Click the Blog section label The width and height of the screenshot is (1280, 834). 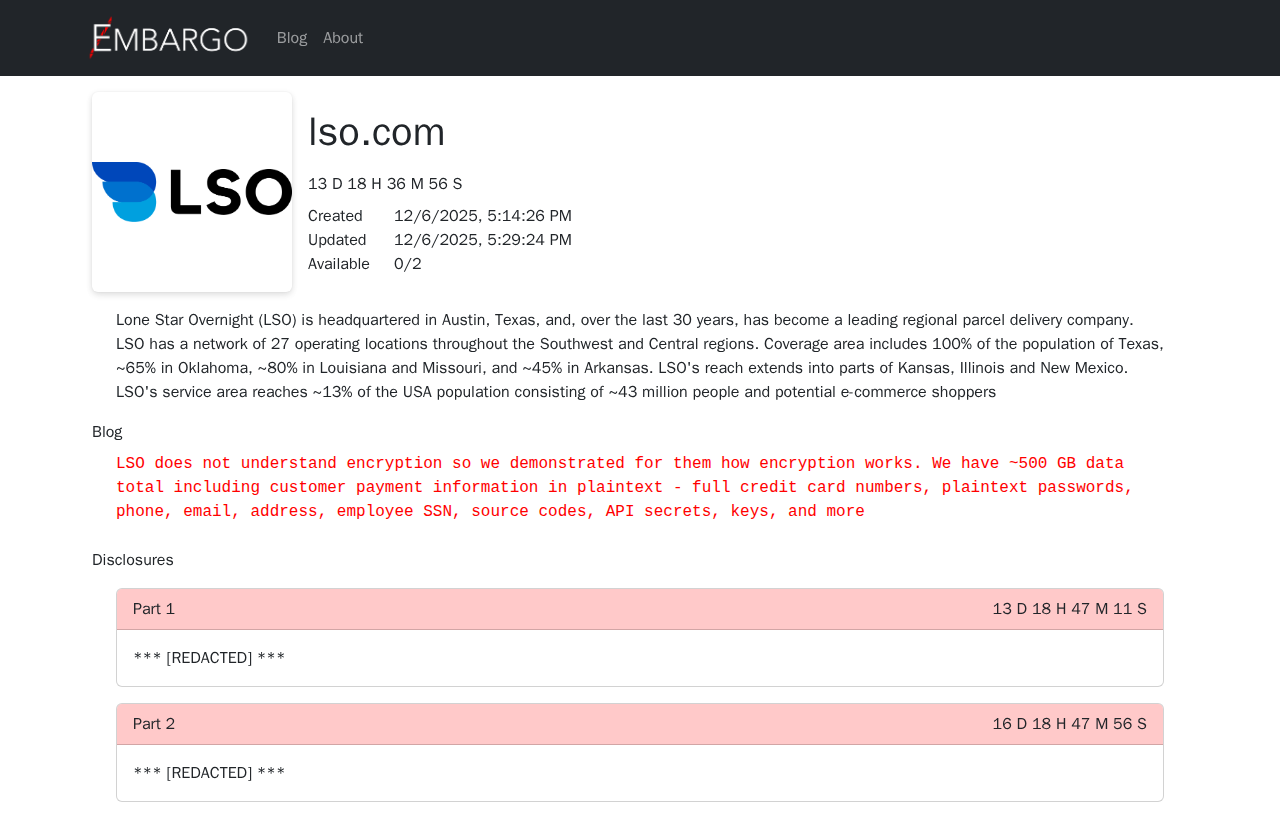pos(107,432)
